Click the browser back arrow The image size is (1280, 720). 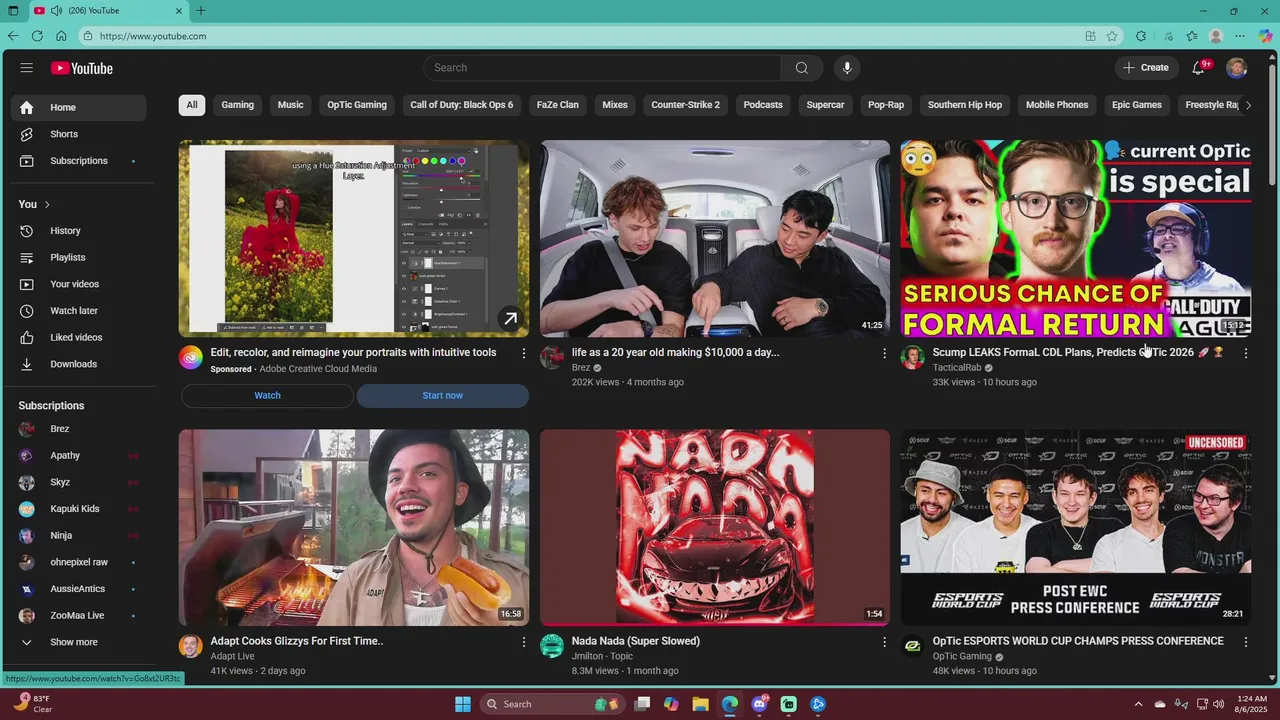13,36
